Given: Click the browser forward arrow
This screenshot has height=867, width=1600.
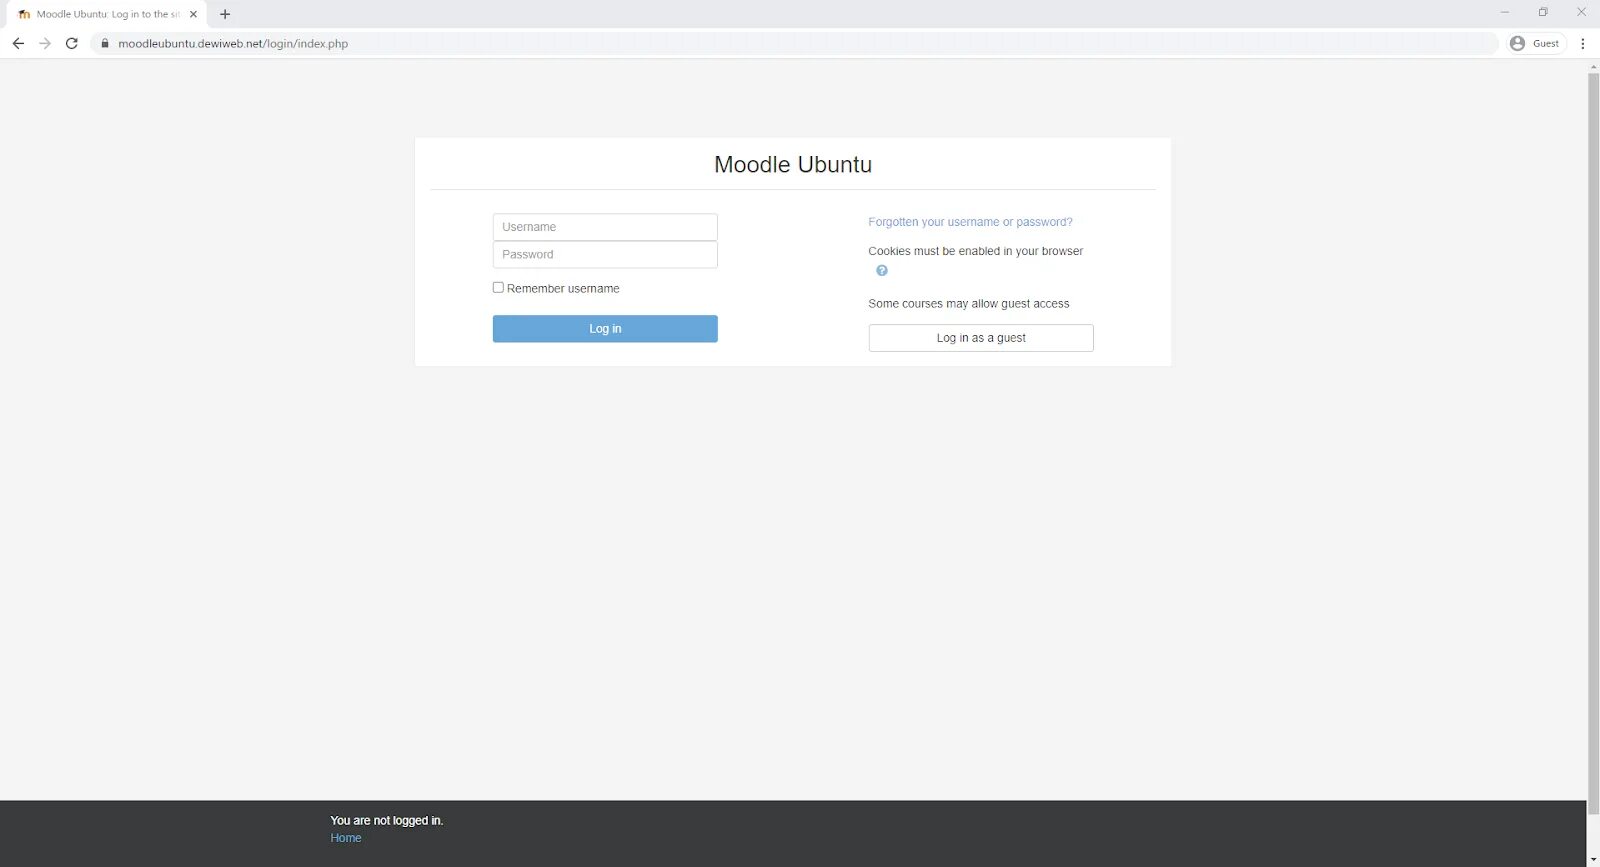Looking at the screenshot, I should click(45, 43).
